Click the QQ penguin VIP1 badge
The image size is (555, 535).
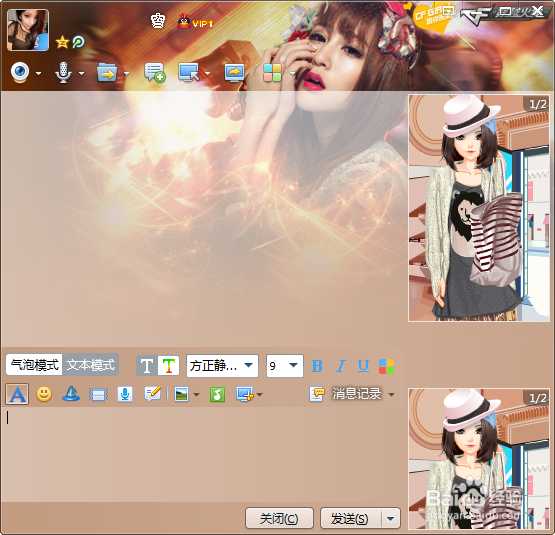tap(195, 22)
